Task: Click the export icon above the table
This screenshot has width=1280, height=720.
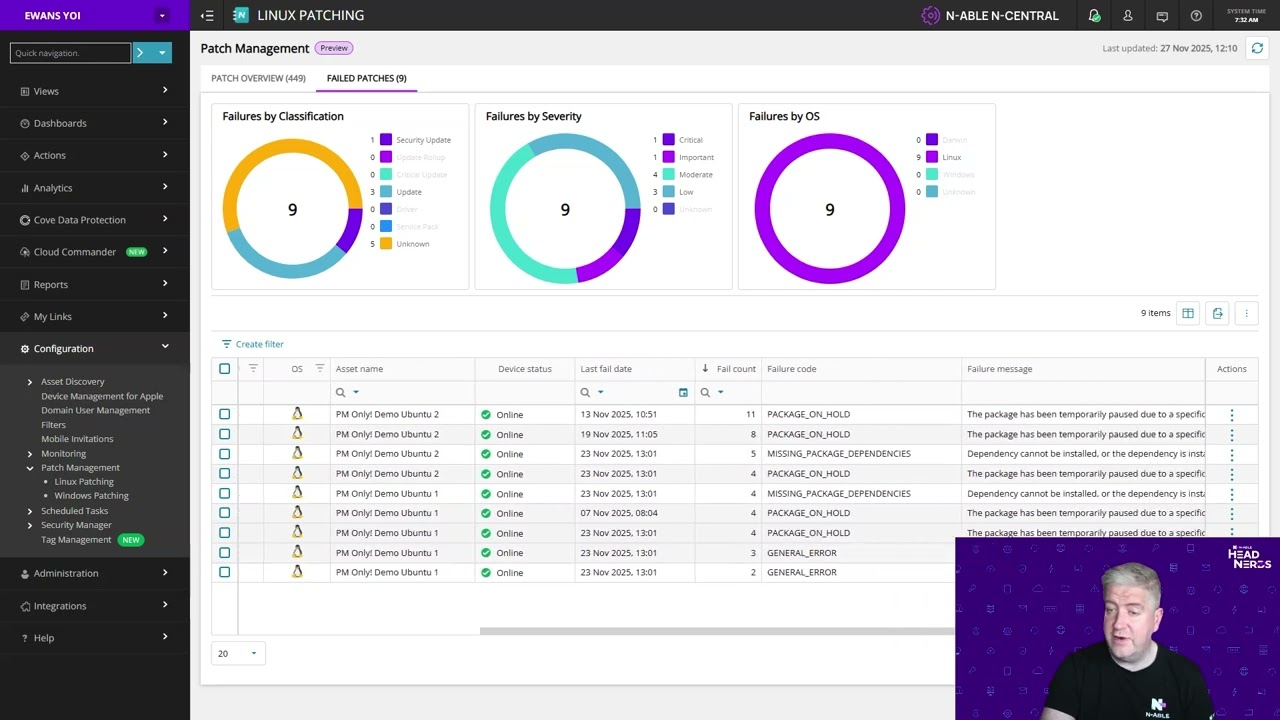Action: click(1217, 313)
